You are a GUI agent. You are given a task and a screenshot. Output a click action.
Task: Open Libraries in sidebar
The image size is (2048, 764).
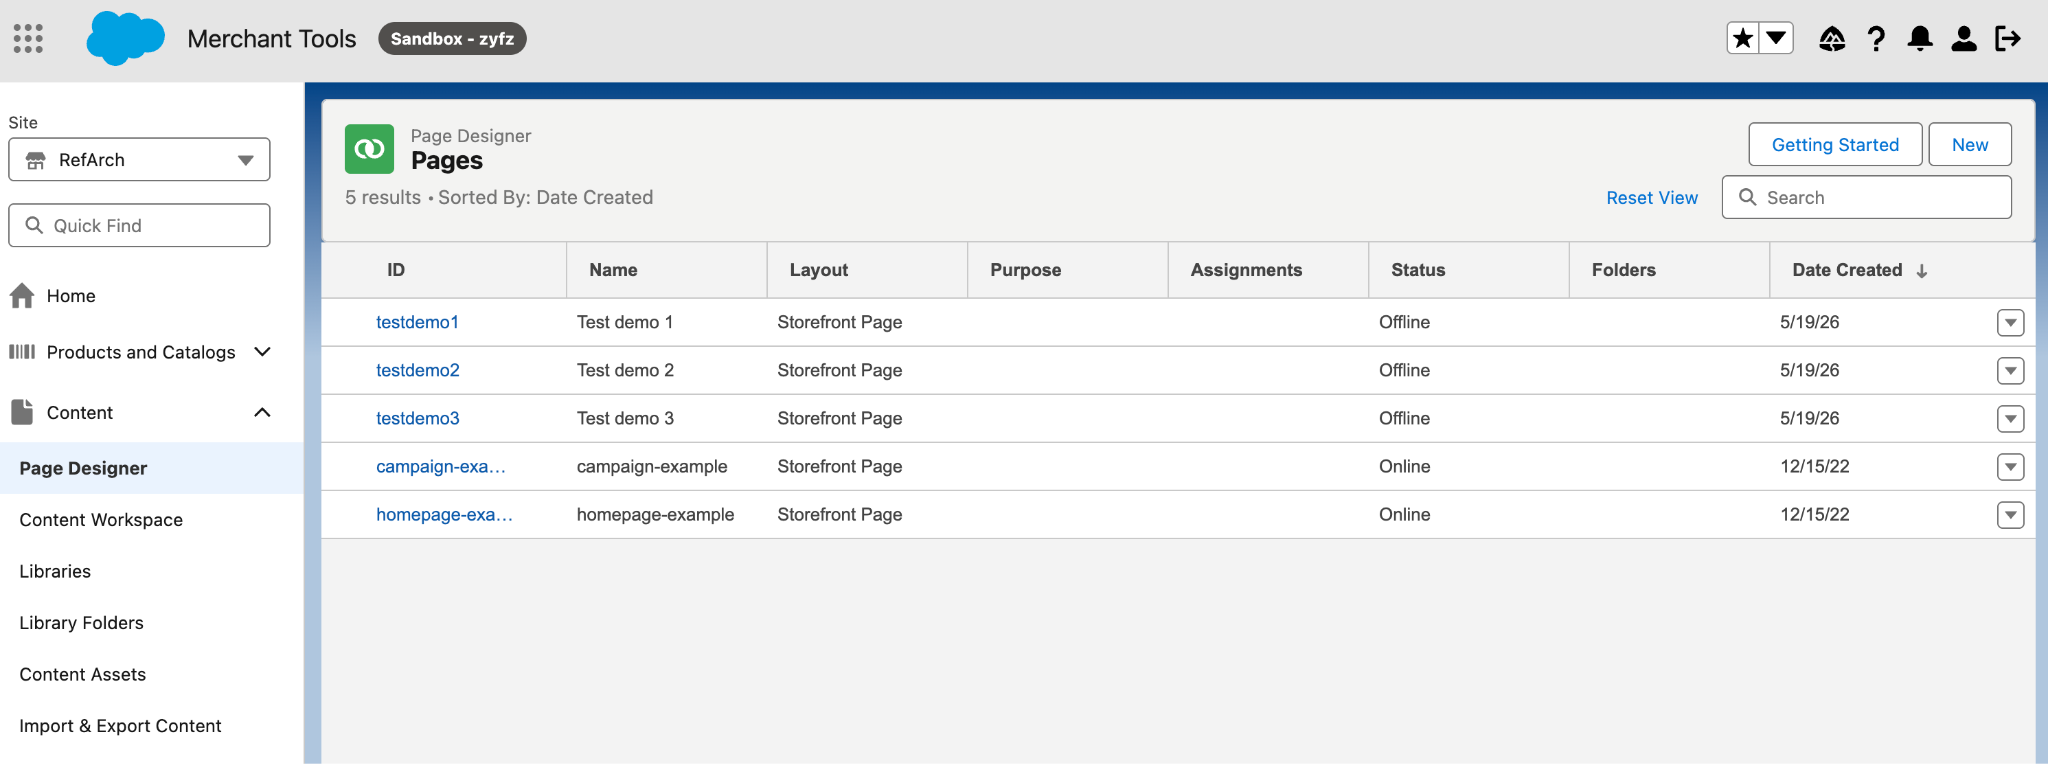55,571
